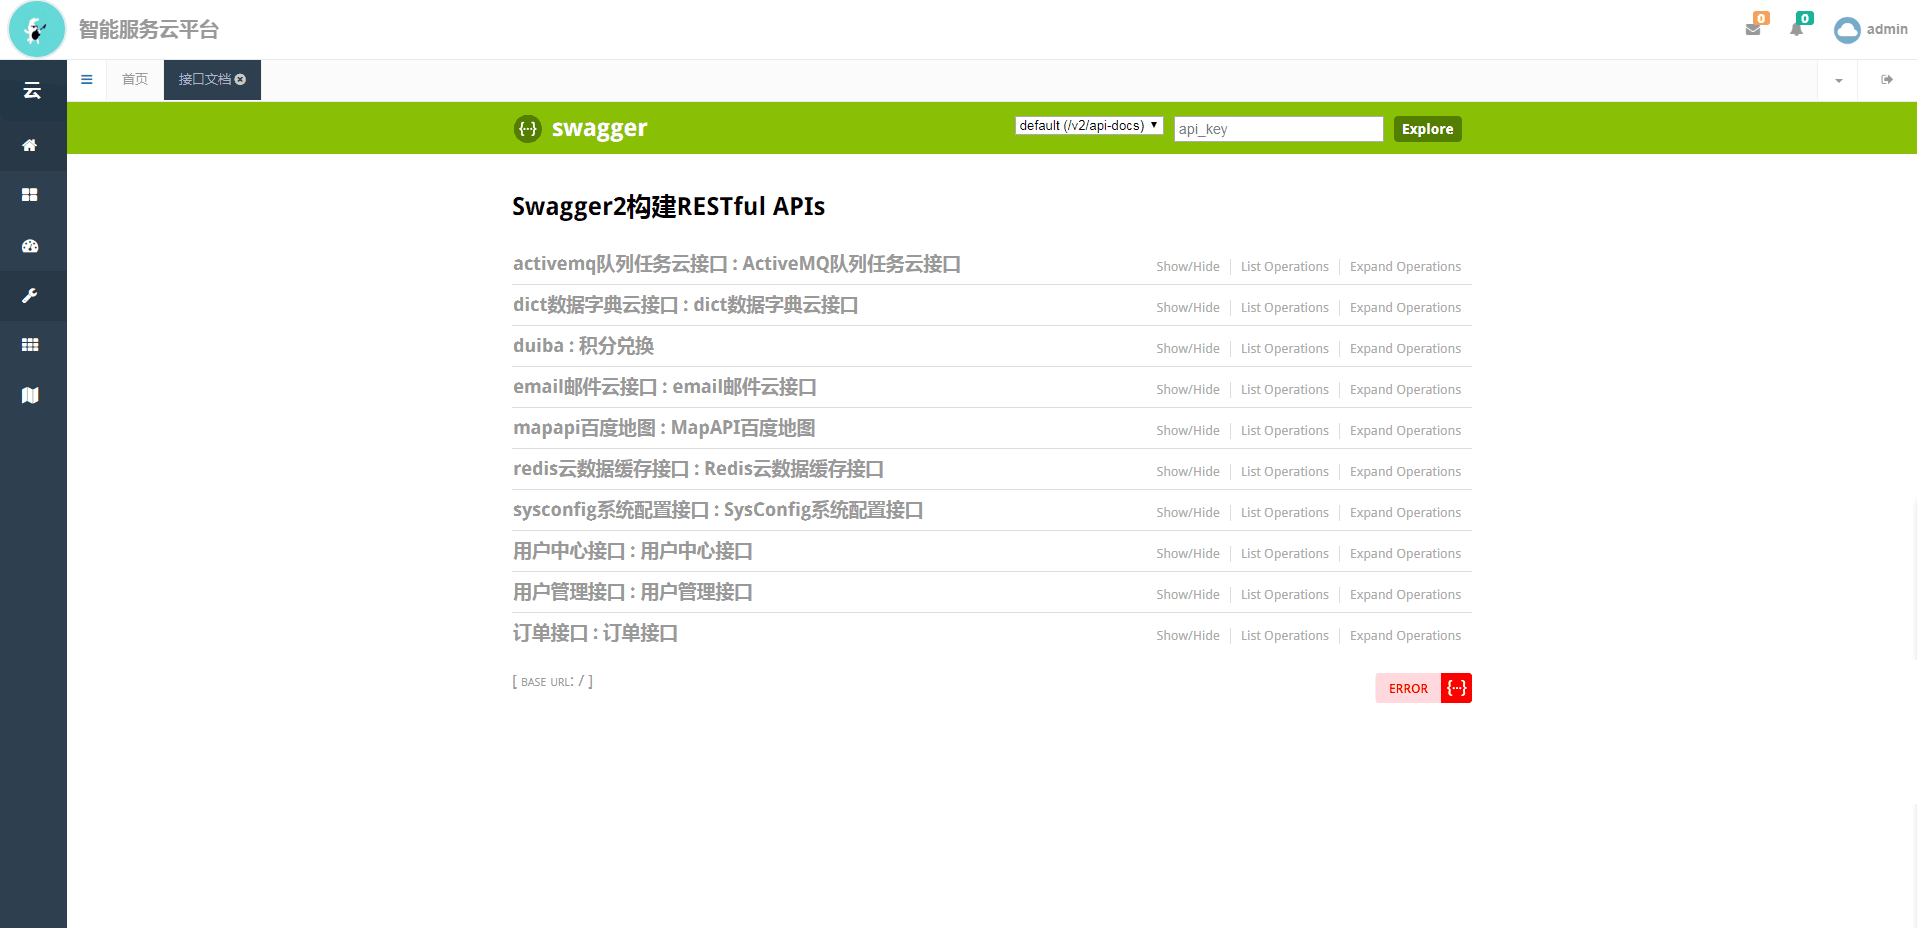Open the mail envelope messages icon

[1753, 29]
